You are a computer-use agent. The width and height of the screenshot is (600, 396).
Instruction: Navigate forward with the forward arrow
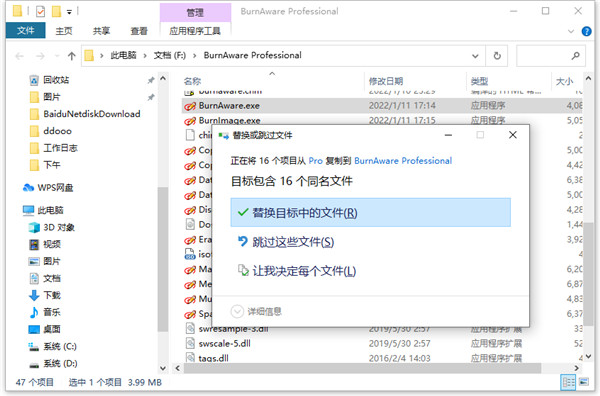[x=40, y=56]
